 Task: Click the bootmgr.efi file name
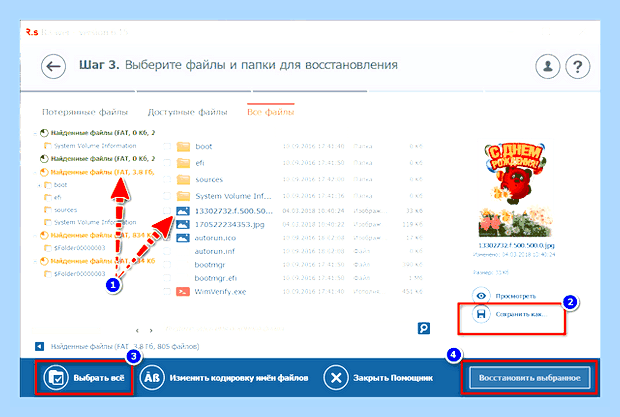point(215,278)
